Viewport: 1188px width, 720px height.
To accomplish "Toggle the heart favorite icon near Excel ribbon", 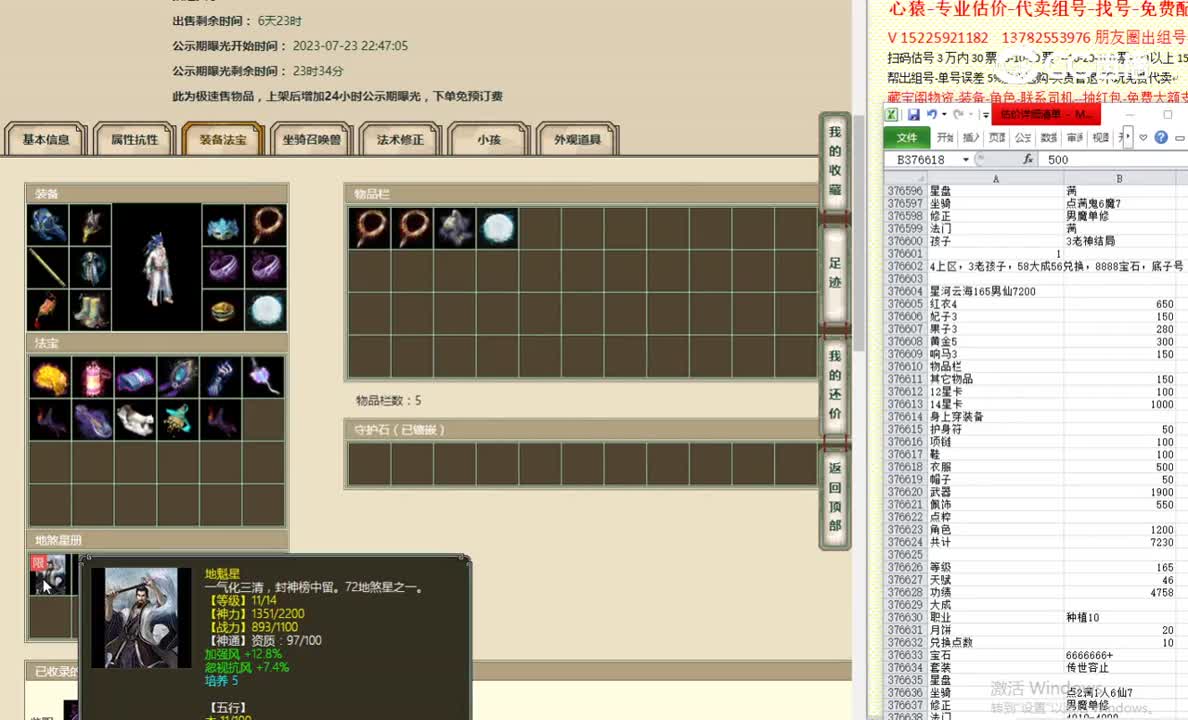I will point(1143,139).
